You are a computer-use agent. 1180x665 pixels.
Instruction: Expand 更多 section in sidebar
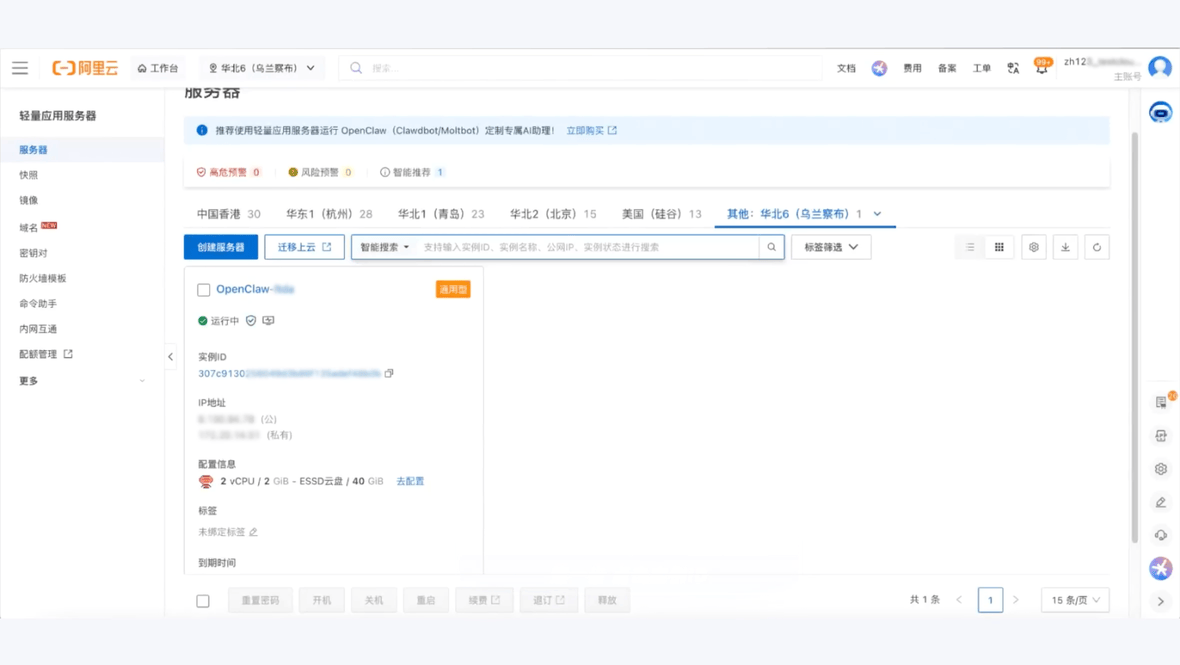[83, 381]
